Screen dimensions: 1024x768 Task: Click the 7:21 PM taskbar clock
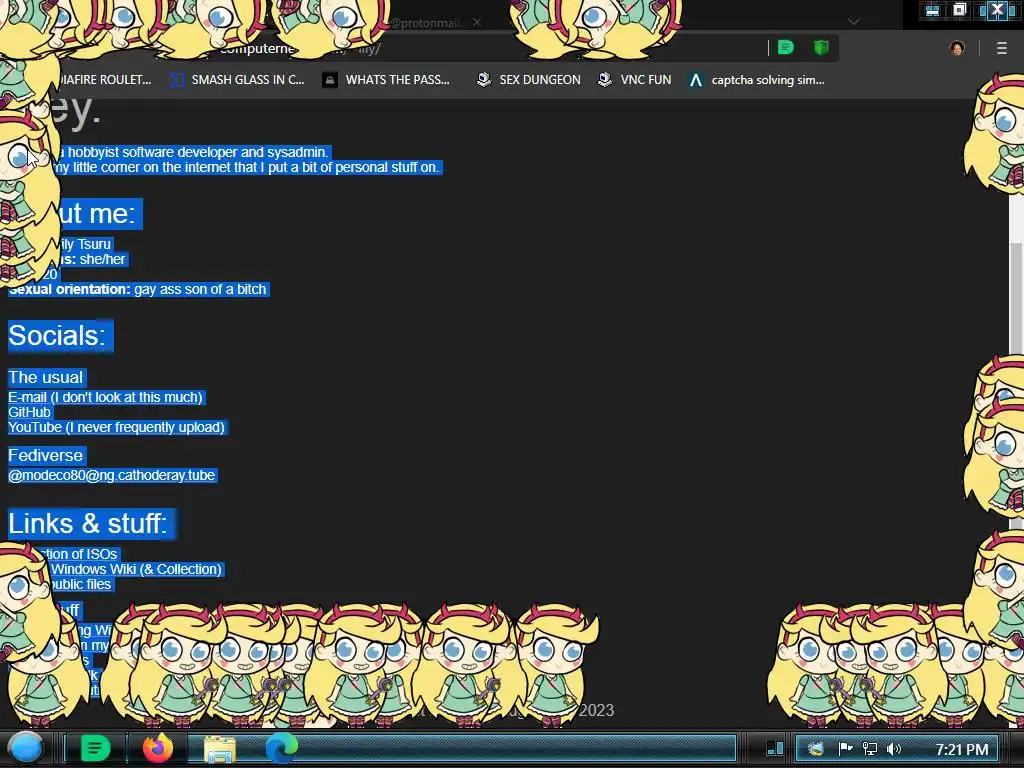962,749
